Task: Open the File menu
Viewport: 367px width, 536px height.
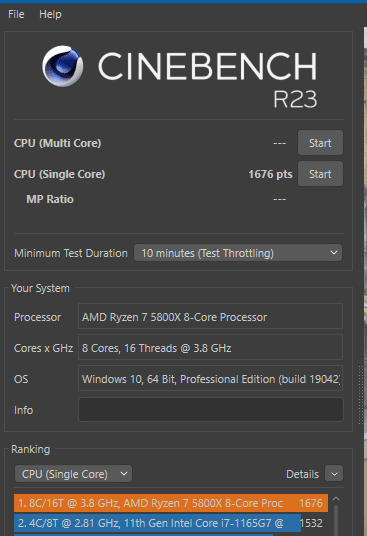Action: [x=16, y=14]
